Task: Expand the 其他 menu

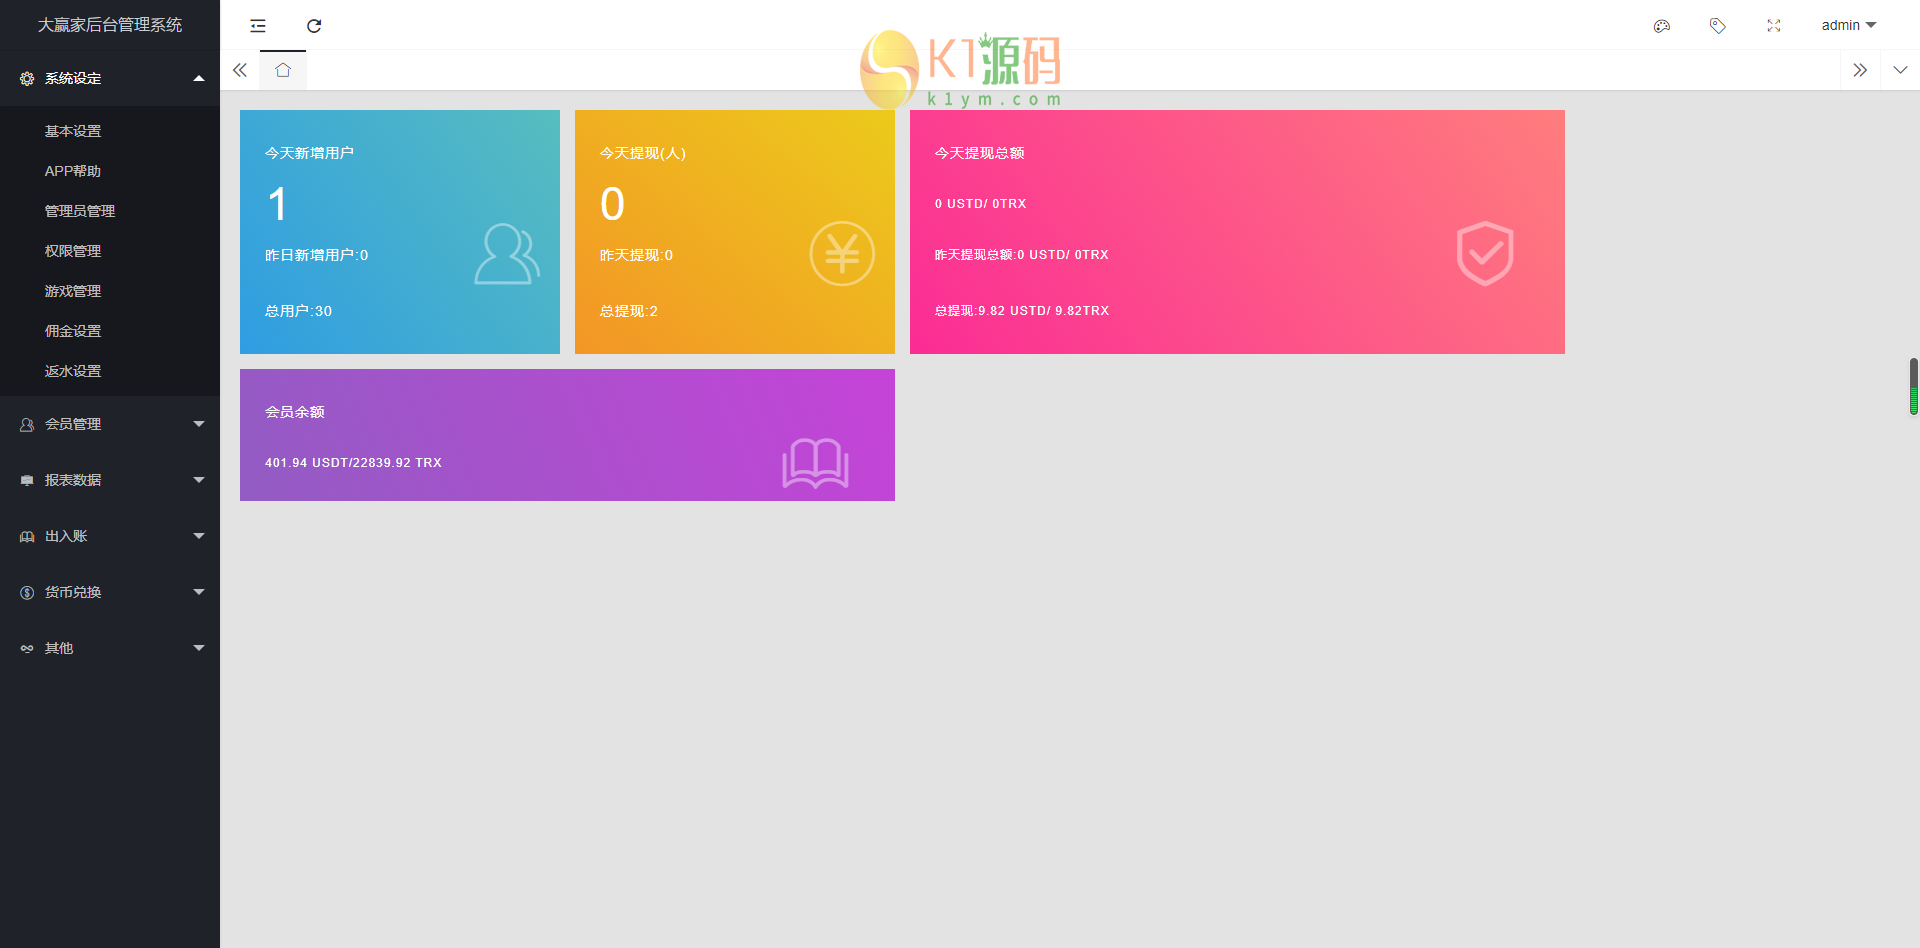Action: pos(110,648)
